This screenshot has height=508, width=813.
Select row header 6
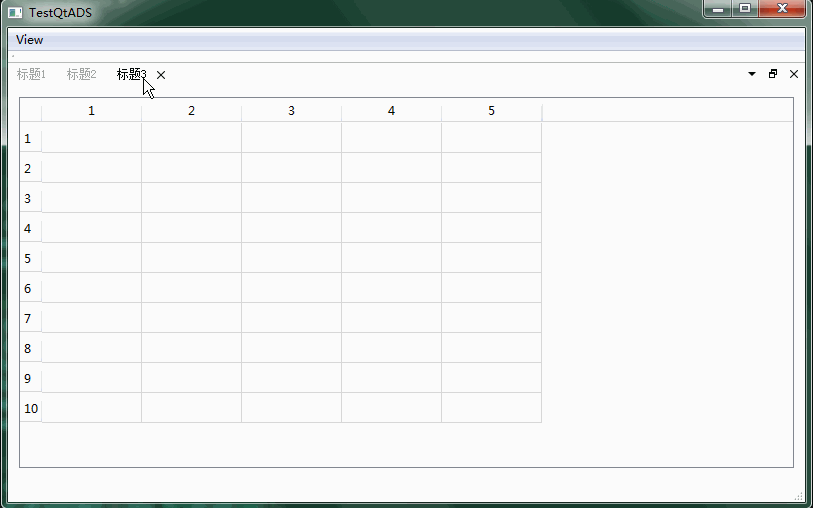(31, 288)
